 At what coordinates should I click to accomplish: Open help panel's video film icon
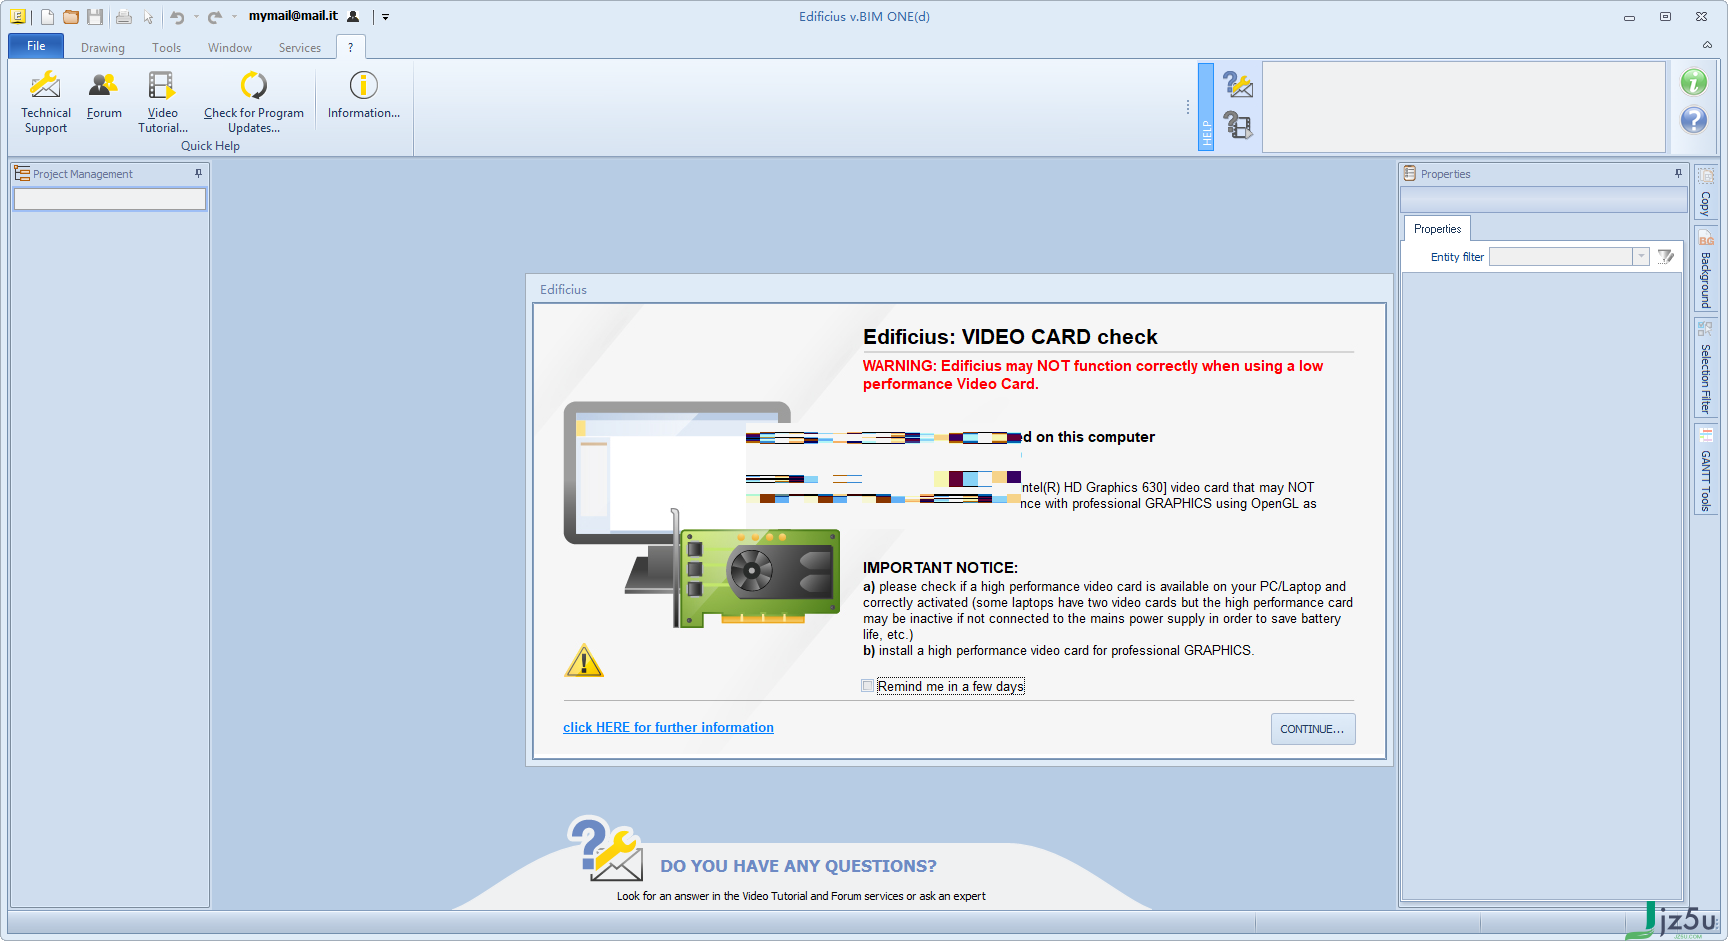[x=1238, y=125]
